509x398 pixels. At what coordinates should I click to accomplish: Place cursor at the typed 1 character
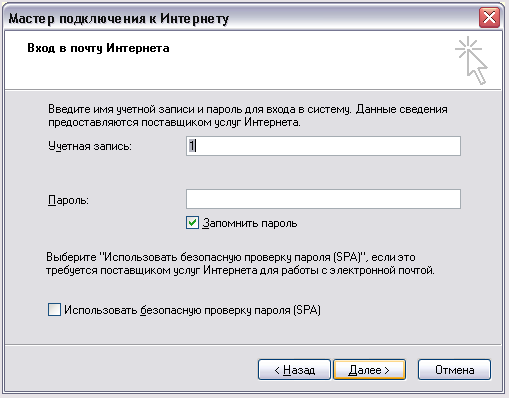click(192, 146)
